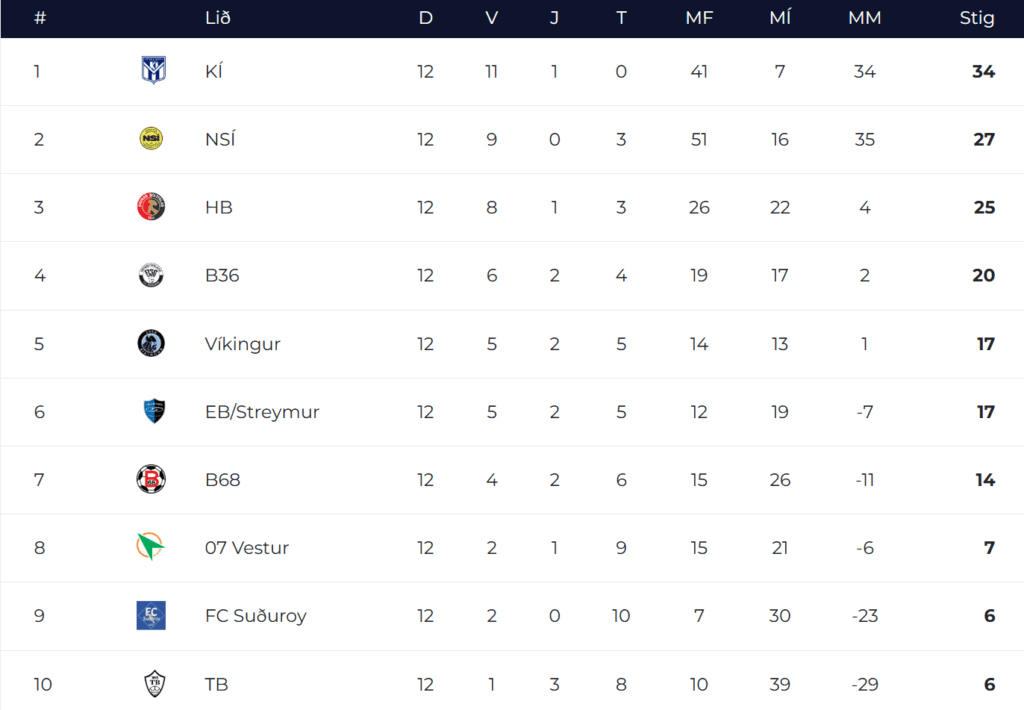Select the Víkingur team name
Image resolution: width=1024 pixels, height=710 pixels.
pos(242,344)
